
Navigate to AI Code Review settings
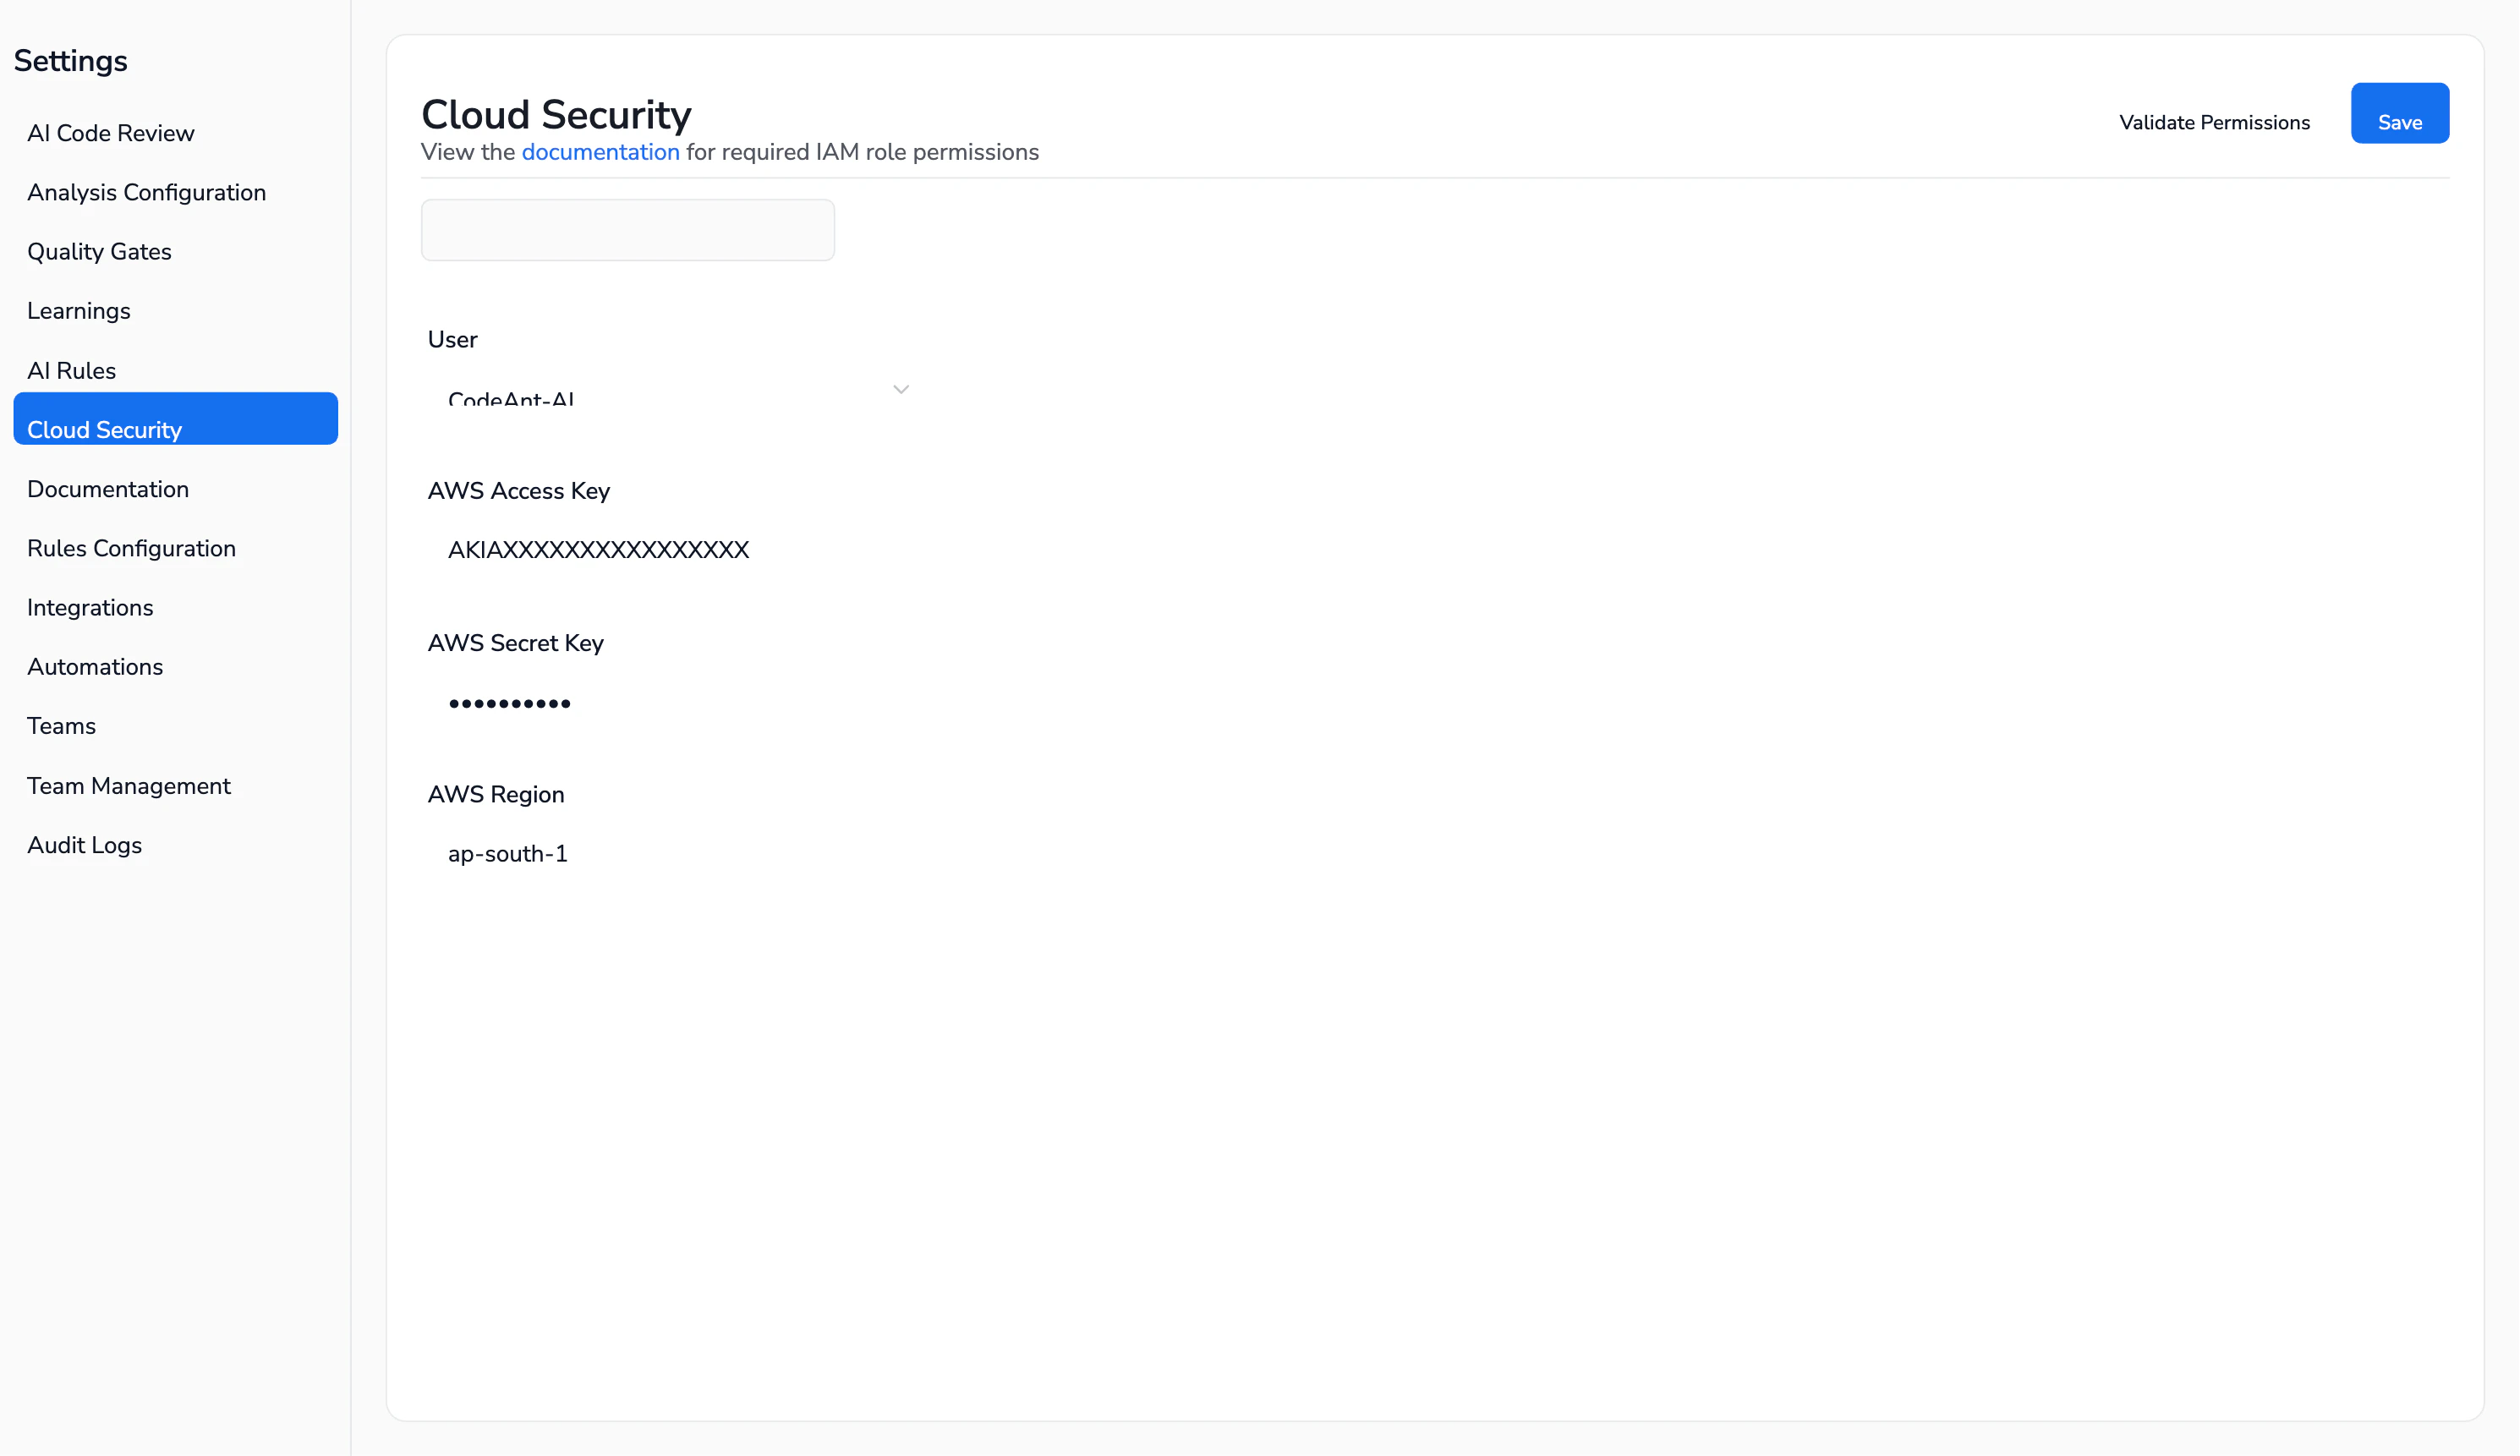(110, 132)
